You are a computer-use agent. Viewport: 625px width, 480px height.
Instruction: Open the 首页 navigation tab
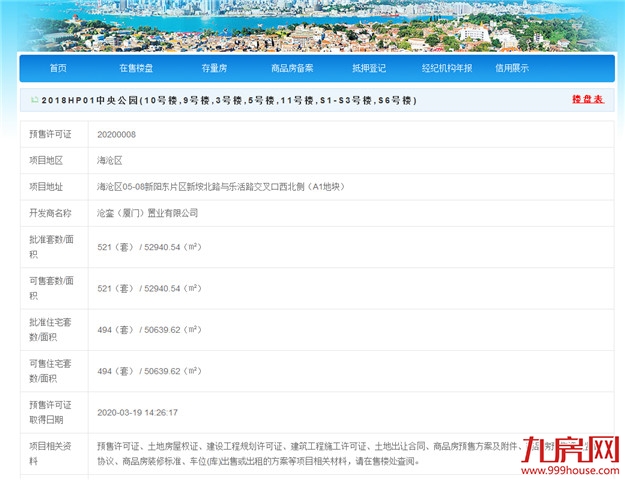tap(58, 68)
